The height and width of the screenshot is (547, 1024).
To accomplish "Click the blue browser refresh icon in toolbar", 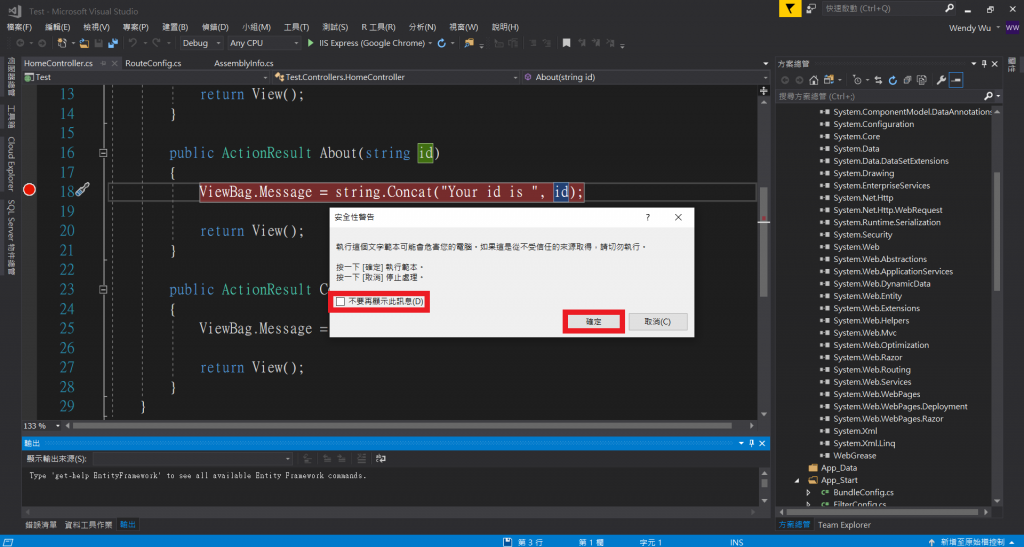I will coord(442,43).
